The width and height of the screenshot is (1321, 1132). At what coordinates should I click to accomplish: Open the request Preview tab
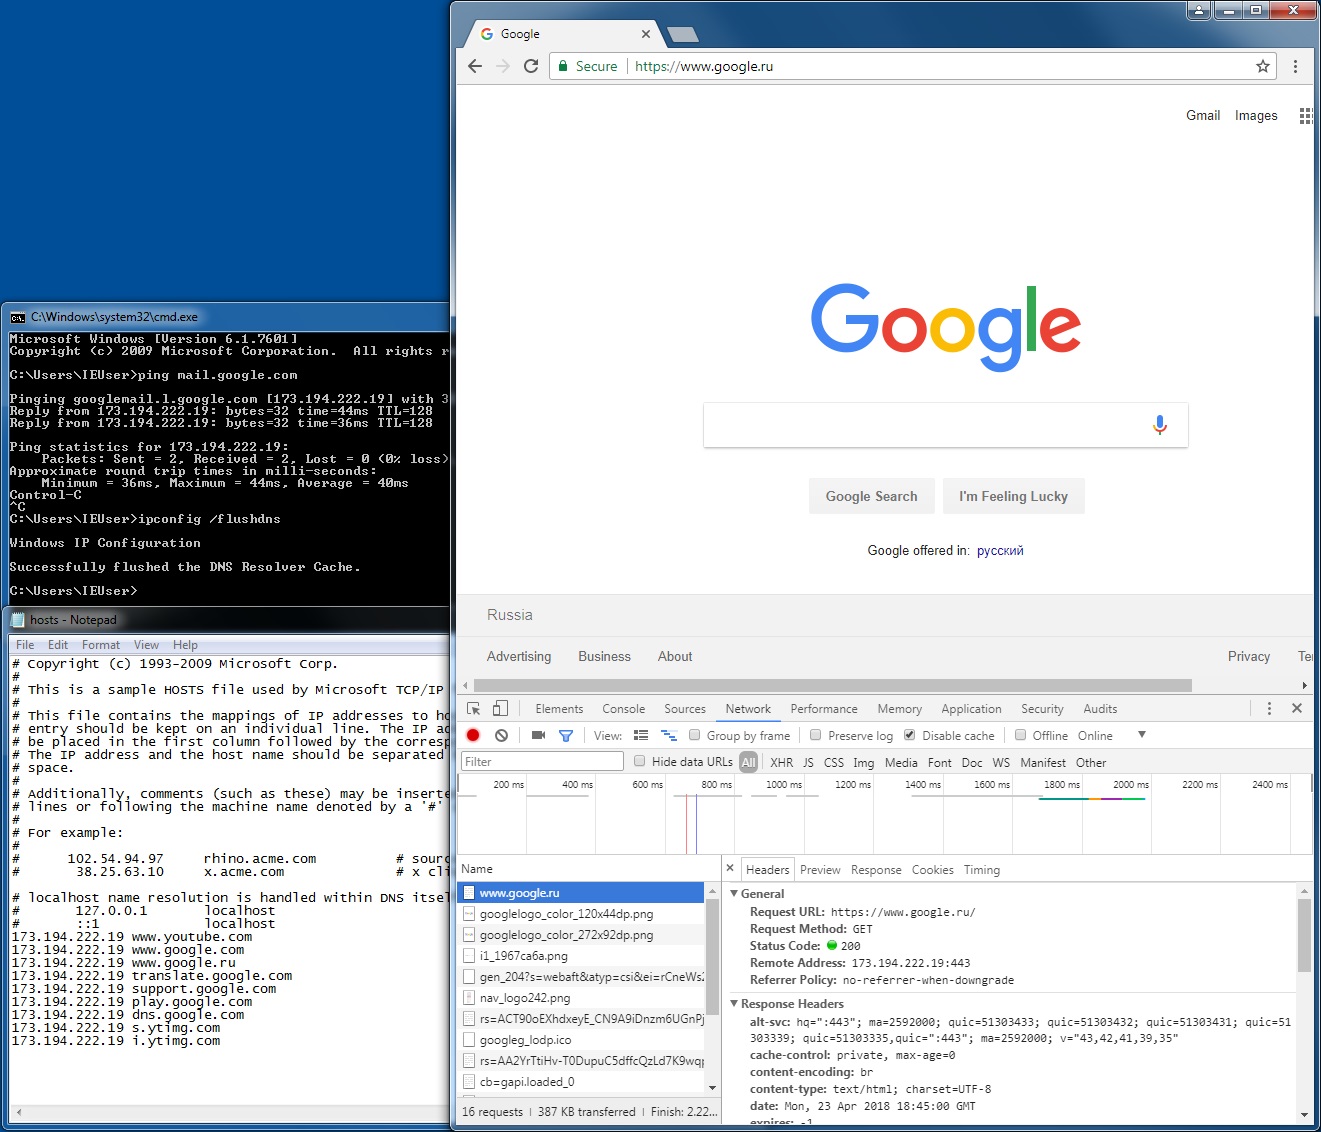coord(820,870)
